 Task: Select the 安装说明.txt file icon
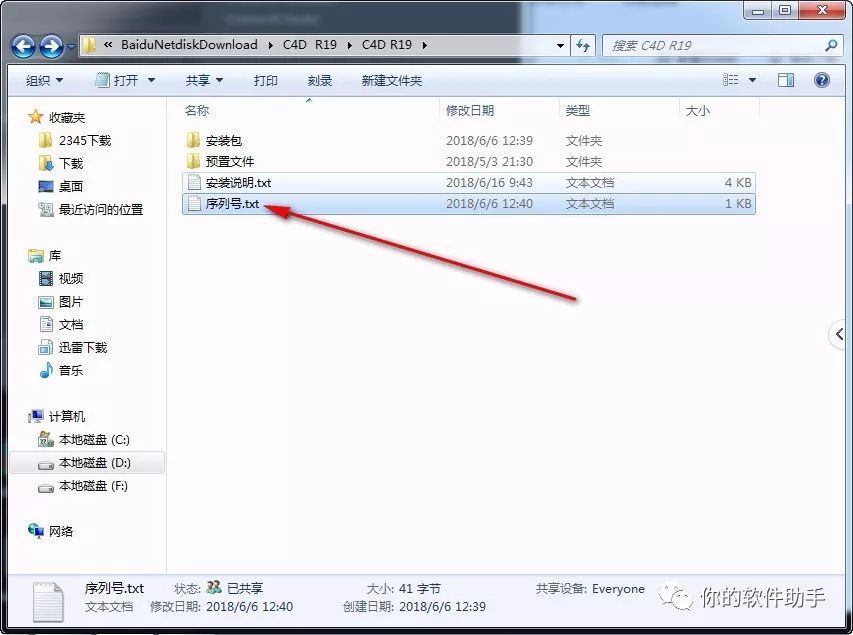click(x=194, y=182)
